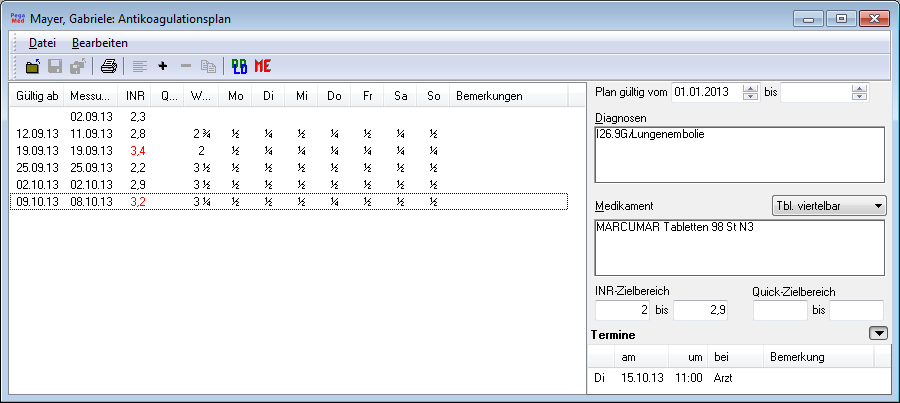Open the Tbl. viertelbar dropdown
The width and height of the screenshot is (900, 403).
click(830, 205)
